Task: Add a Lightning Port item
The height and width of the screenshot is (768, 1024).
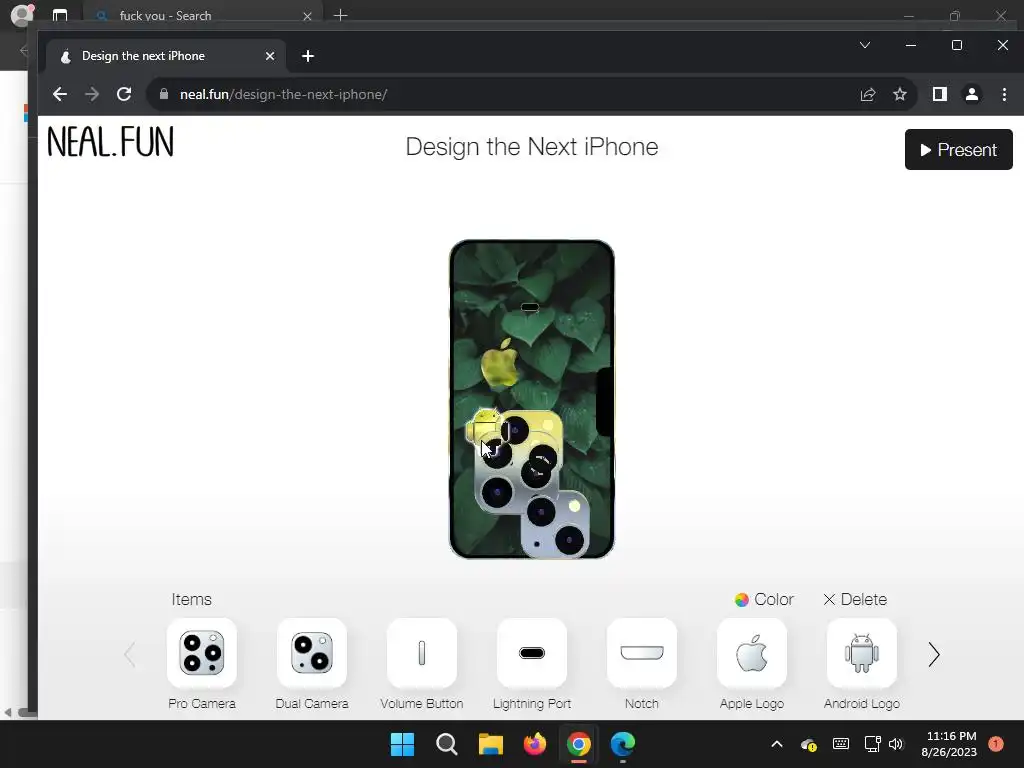Action: [x=532, y=653]
